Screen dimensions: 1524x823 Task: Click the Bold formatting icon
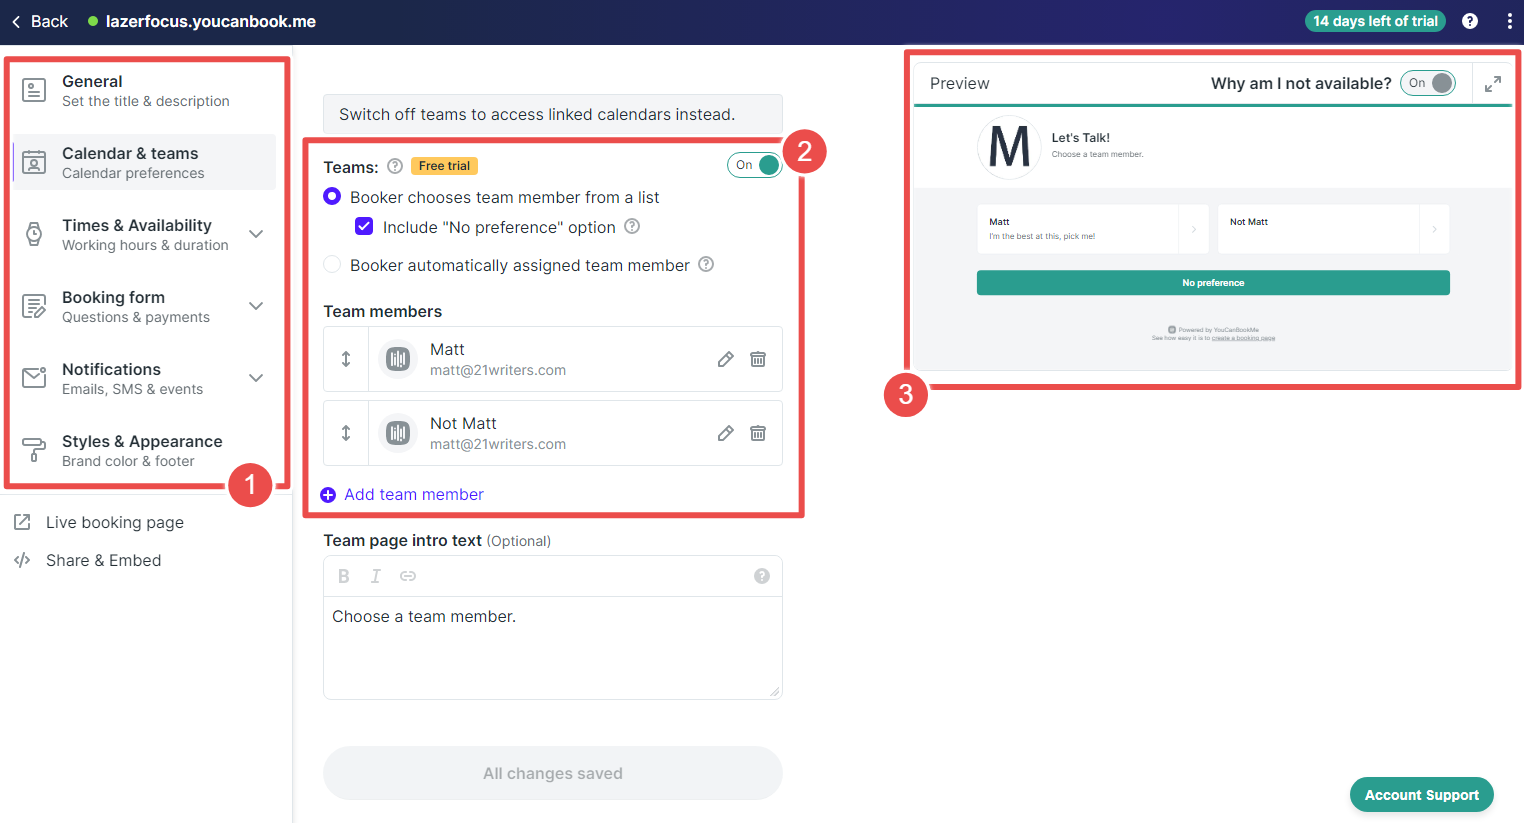click(x=344, y=576)
